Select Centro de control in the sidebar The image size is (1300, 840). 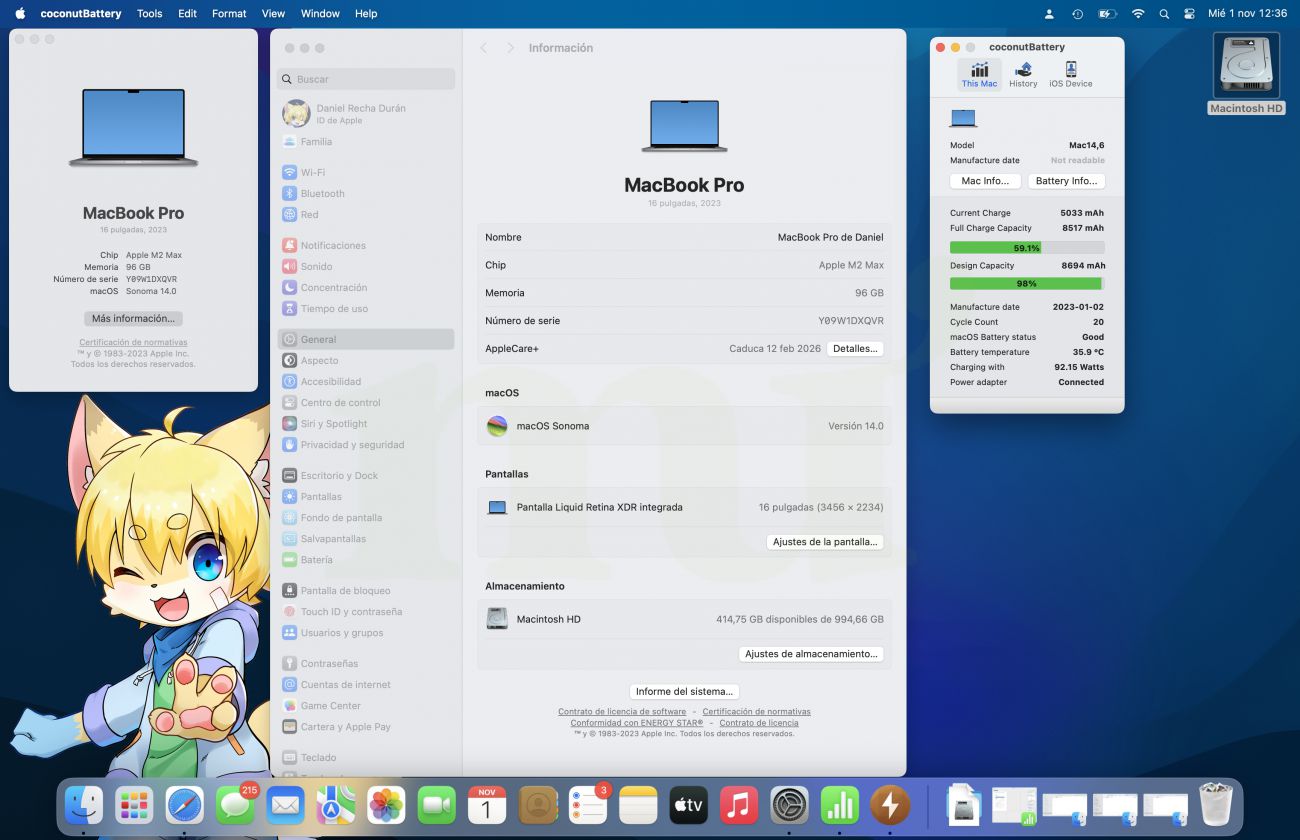[366, 402]
